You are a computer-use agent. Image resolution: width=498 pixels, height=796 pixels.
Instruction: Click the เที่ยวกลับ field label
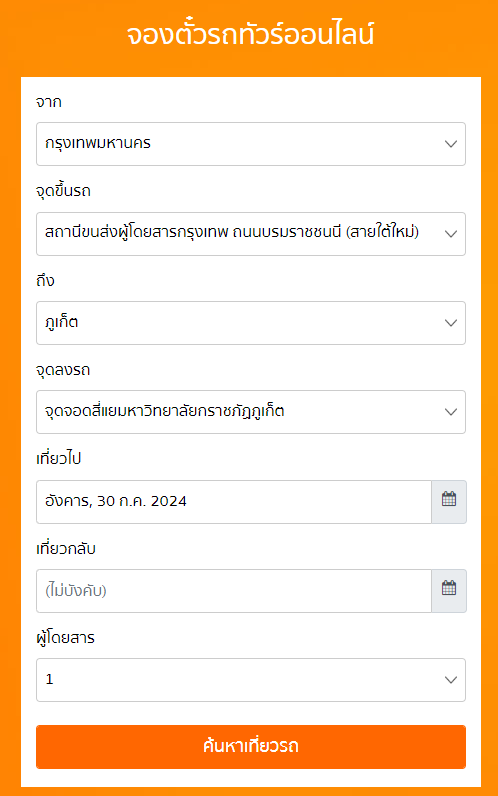tap(66, 548)
